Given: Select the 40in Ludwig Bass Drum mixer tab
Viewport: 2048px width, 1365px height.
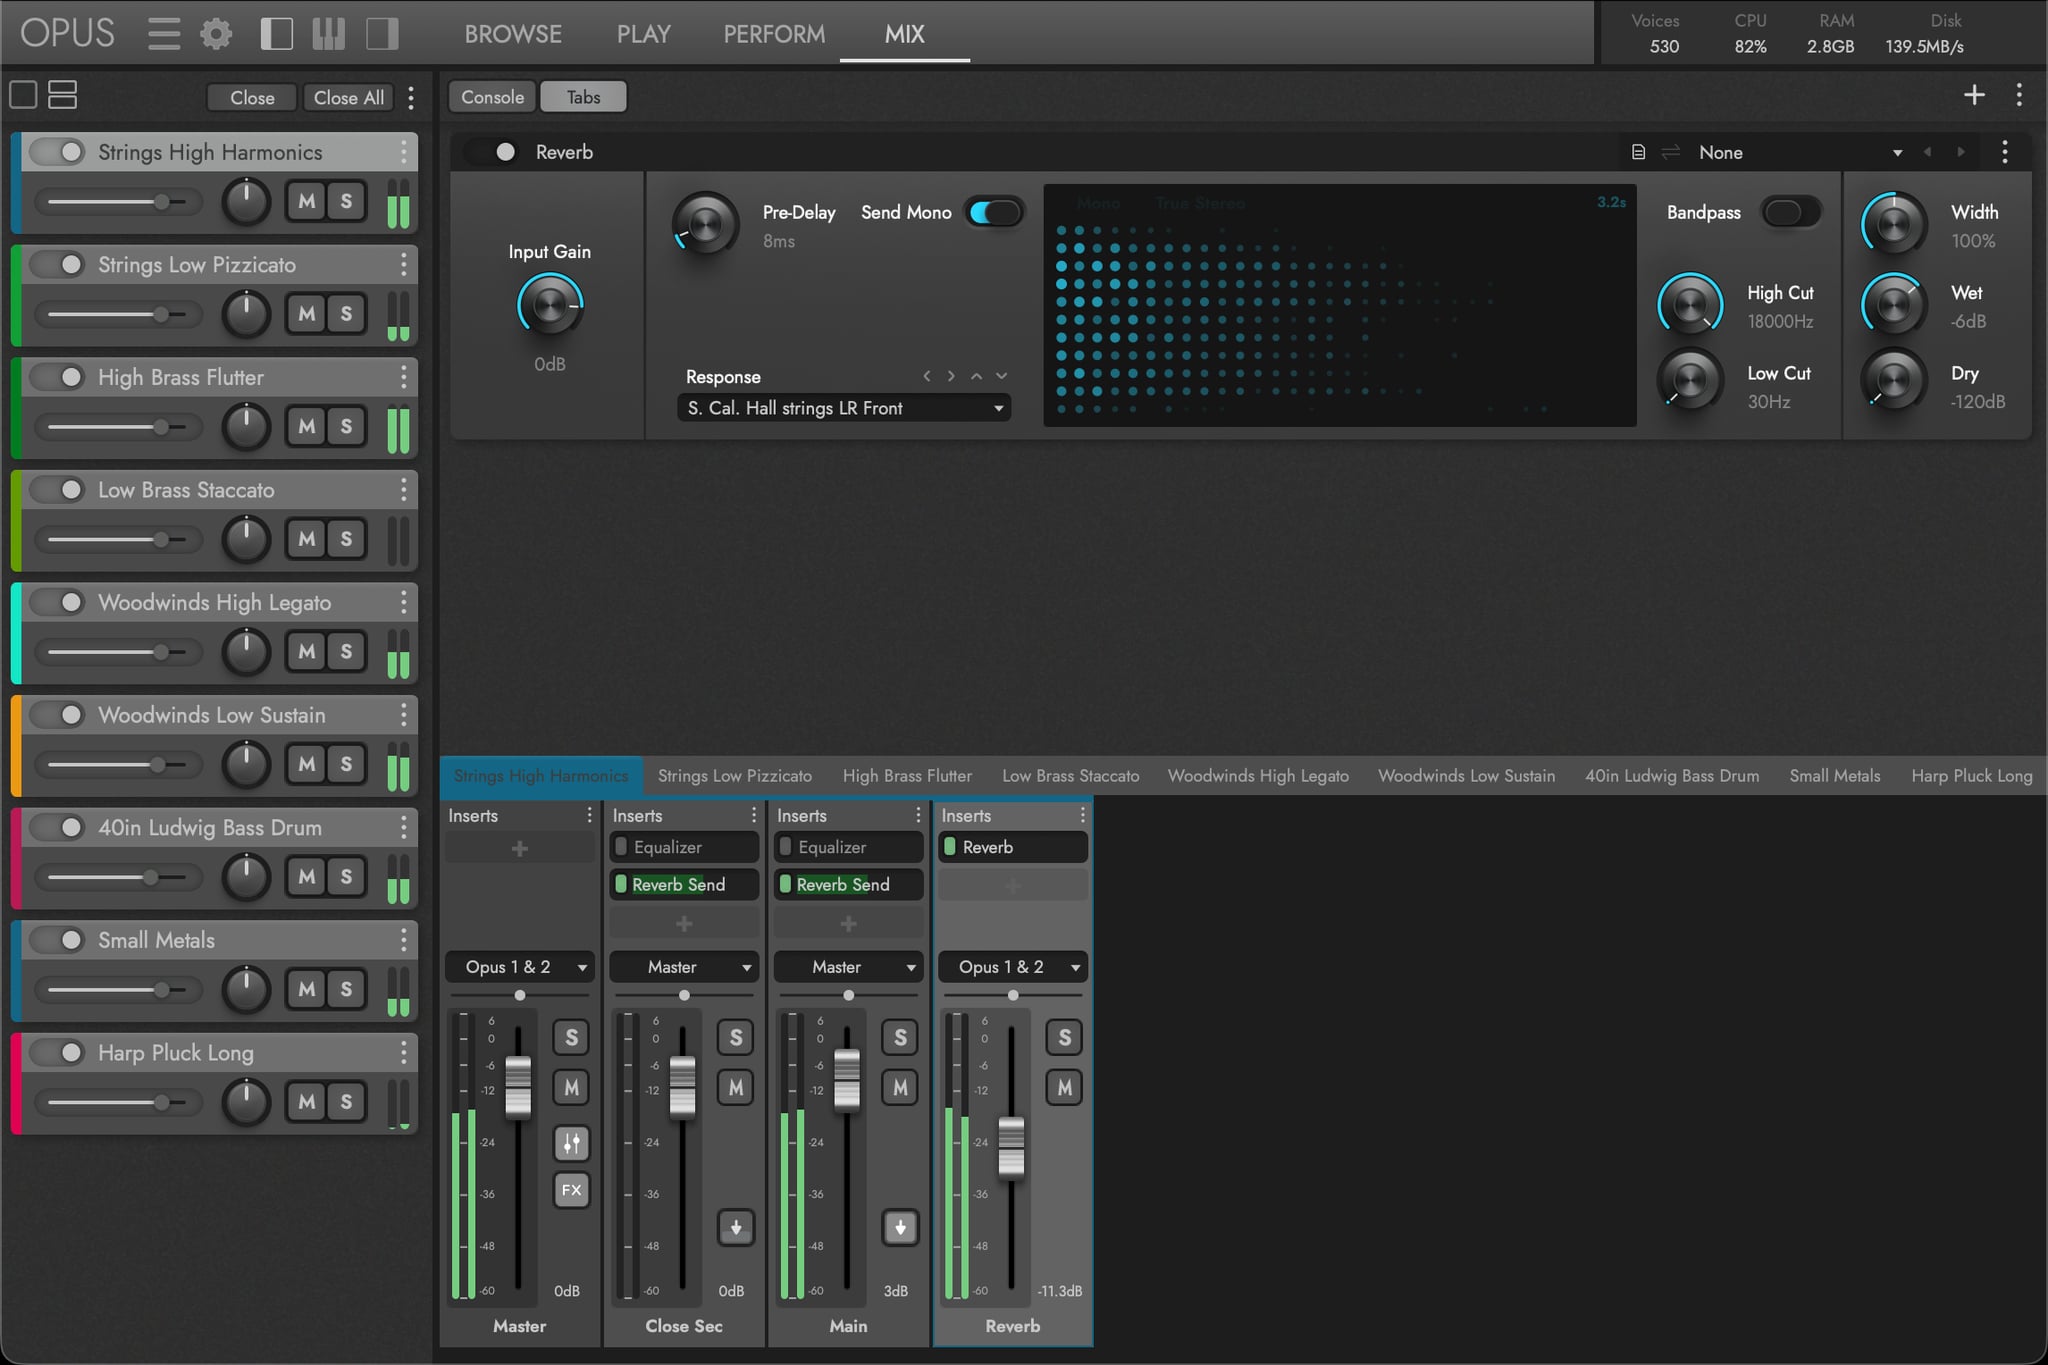Looking at the screenshot, I should point(1672,776).
